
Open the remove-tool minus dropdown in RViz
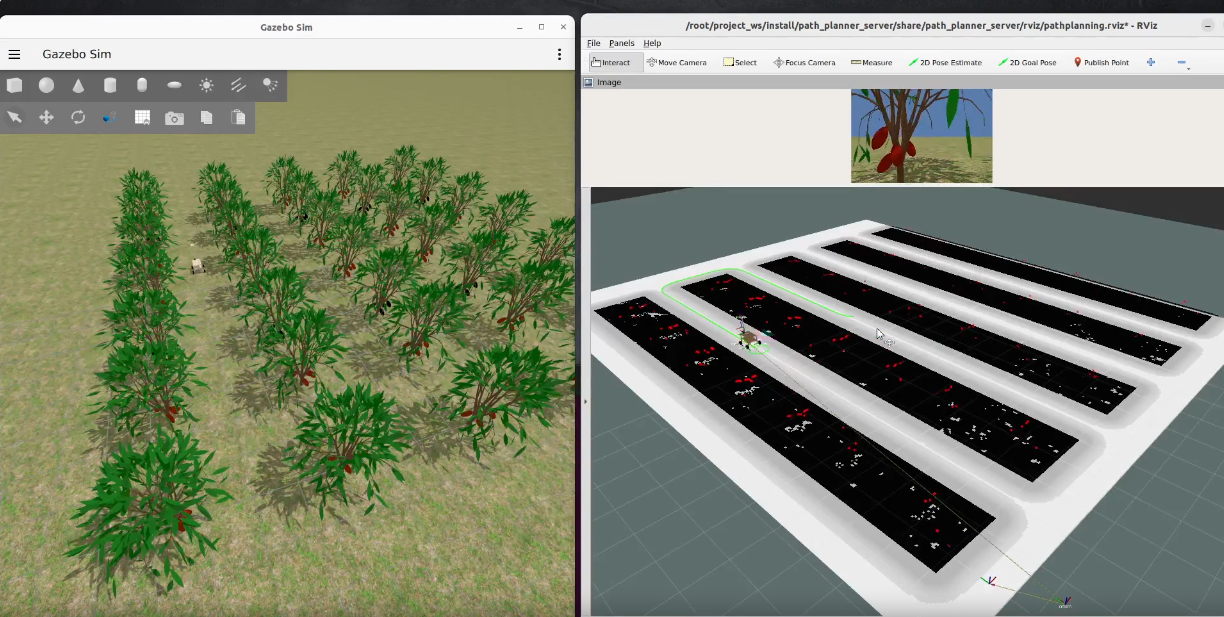pyautogui.click(x=1182, y=62)
